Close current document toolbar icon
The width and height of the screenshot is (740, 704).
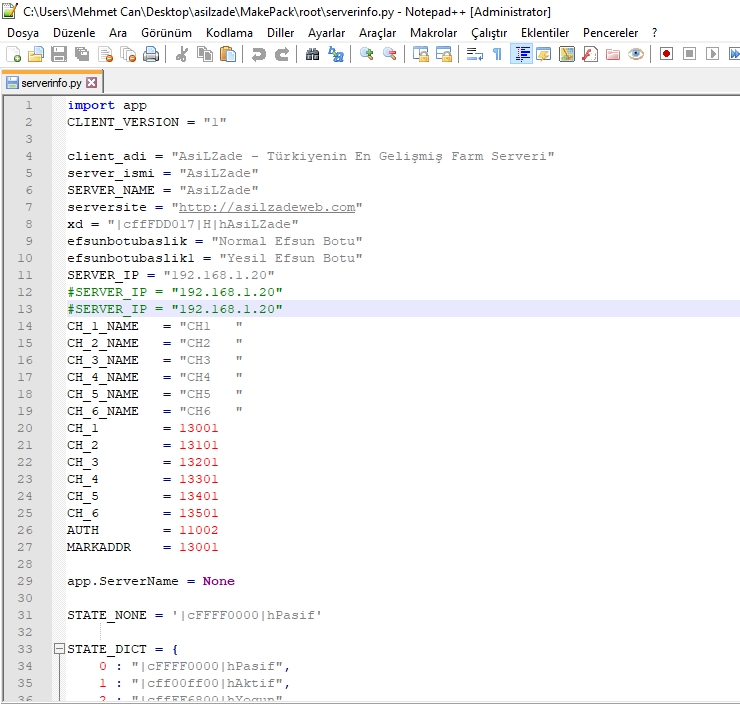point(105,54)
